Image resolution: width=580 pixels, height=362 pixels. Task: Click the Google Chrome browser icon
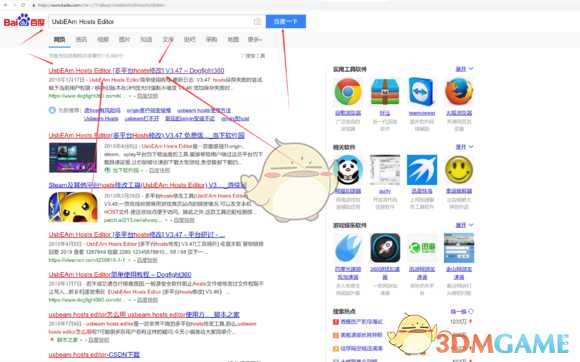(x=348, y=91)
